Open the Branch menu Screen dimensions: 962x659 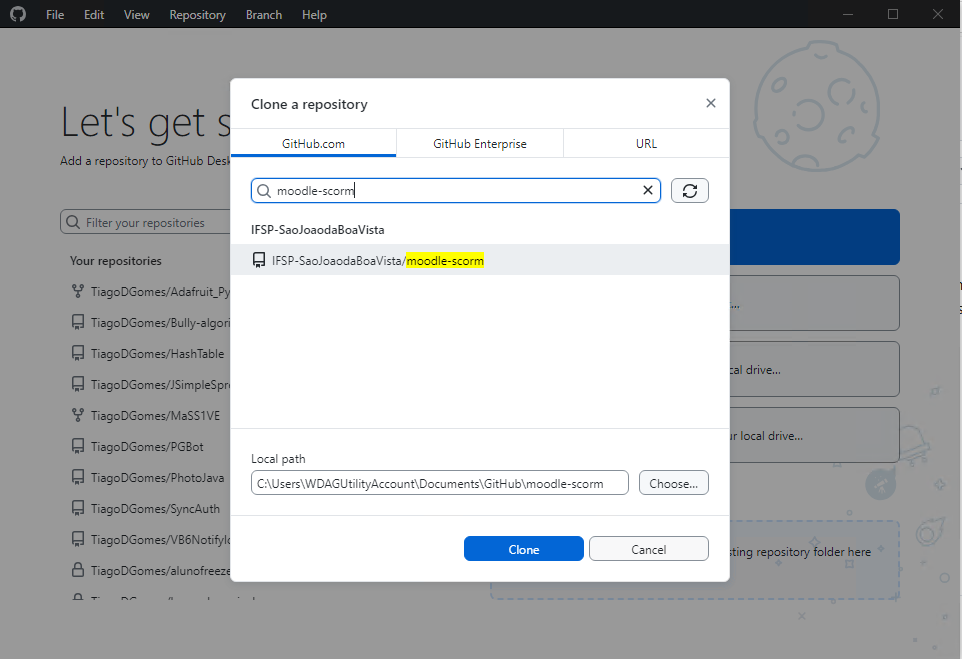pos(264,15)
